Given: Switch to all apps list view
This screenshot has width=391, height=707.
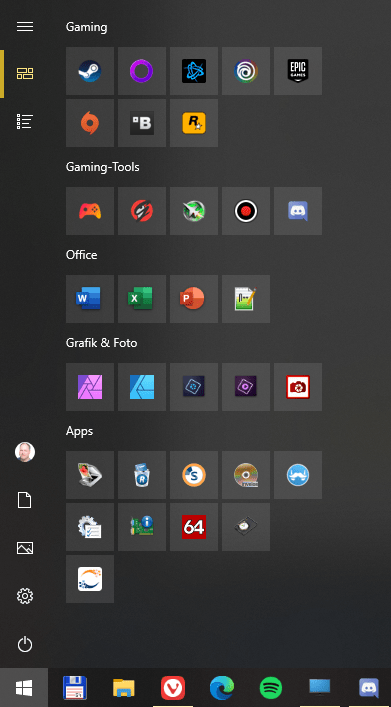Looking at the screenshot, I should (25, 121).
